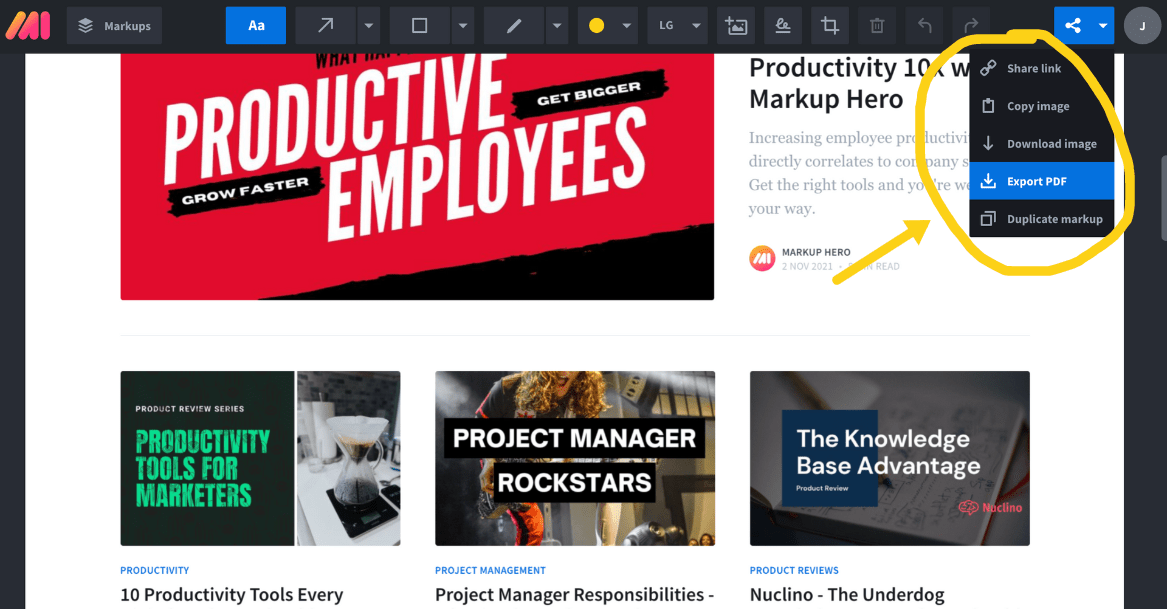1167x609 pixels.
Task: Open the Signature tool
Action: click(x=783, y=25)
